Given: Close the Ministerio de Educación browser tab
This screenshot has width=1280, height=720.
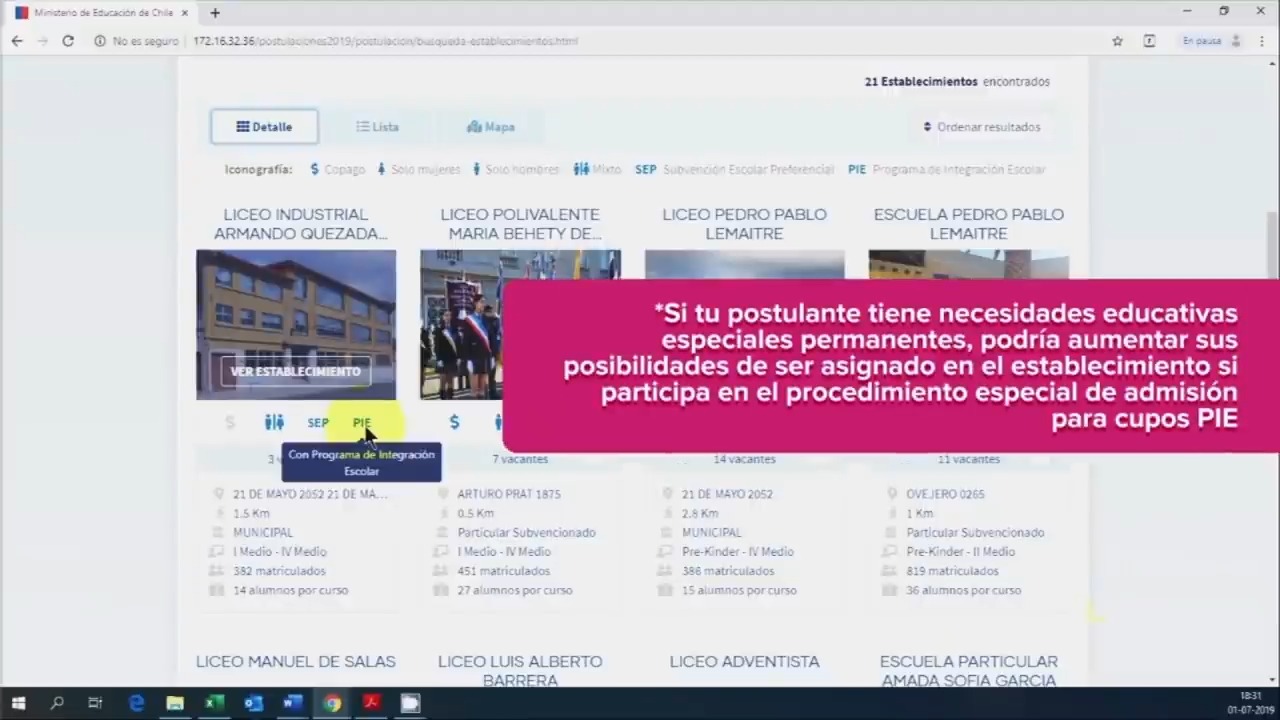Looking at the screenshot, I should click(x=184, y=13).
